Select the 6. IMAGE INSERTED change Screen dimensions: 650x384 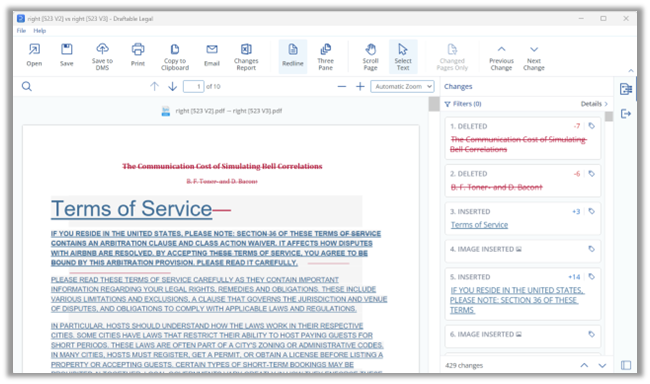(x=522, y=336)
